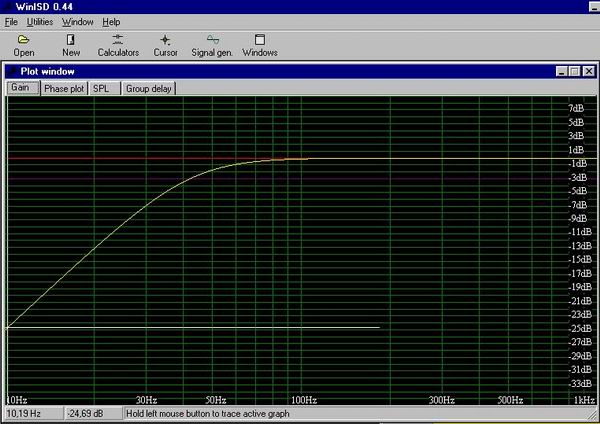The image size is (600, 424).
Task: Click the 1kHz axis label
Action: (584, 400)
